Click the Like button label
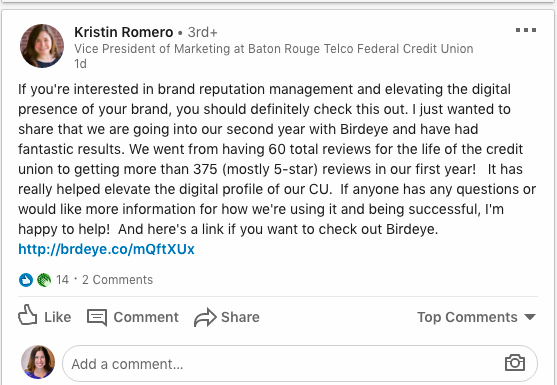The width and height of the screenshot is (557, 385). [x=58, y=317]
